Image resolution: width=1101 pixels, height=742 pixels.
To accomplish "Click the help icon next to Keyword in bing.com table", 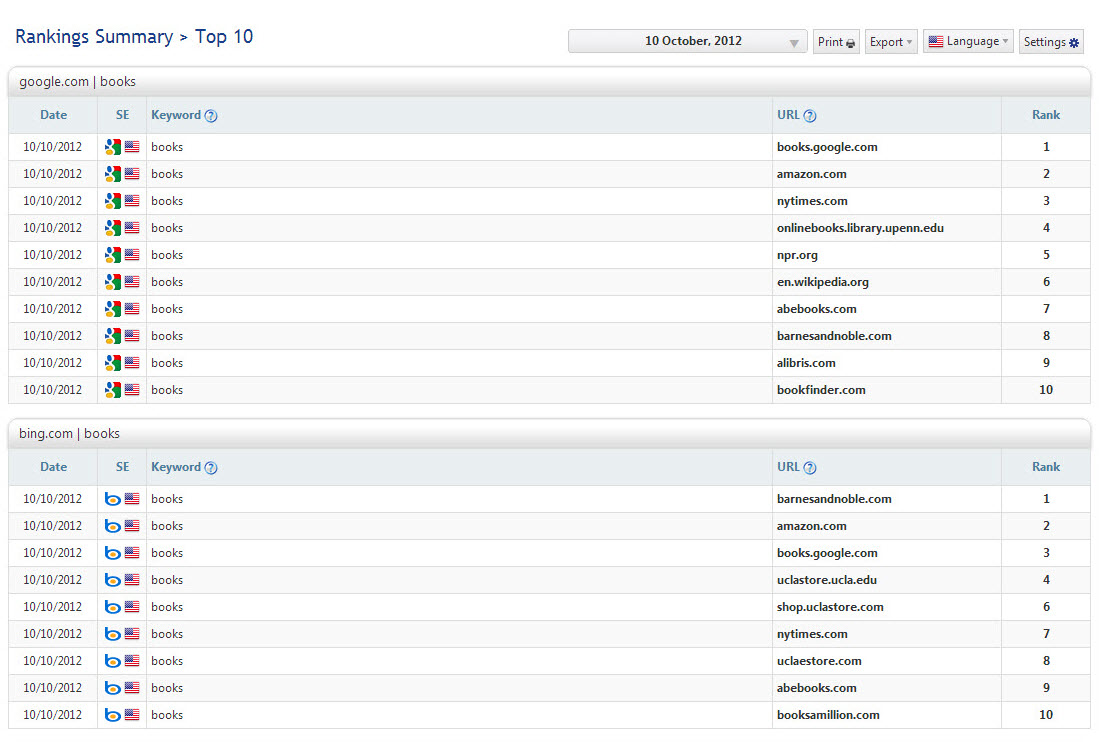I will 211,468.
